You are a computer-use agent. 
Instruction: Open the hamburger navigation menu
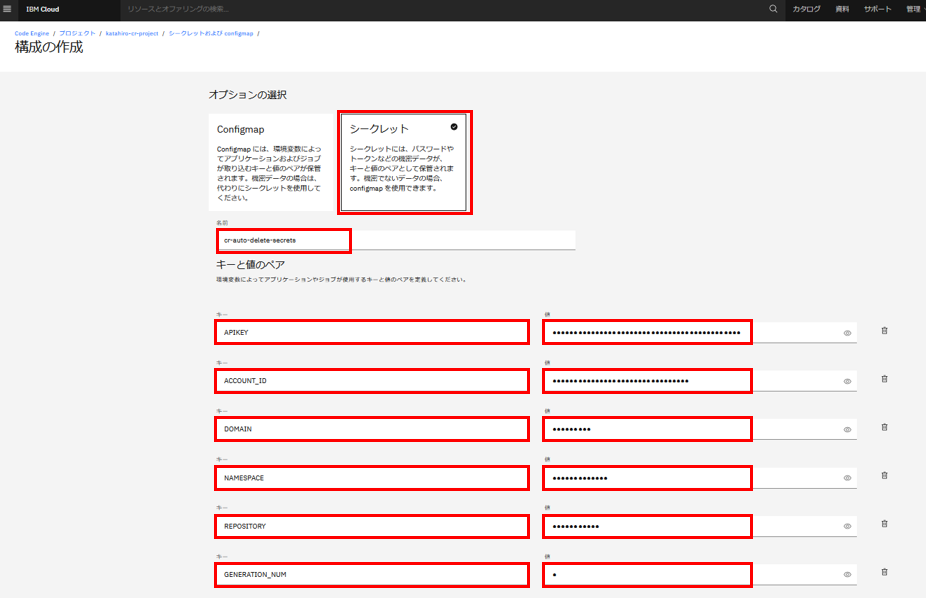7,9
